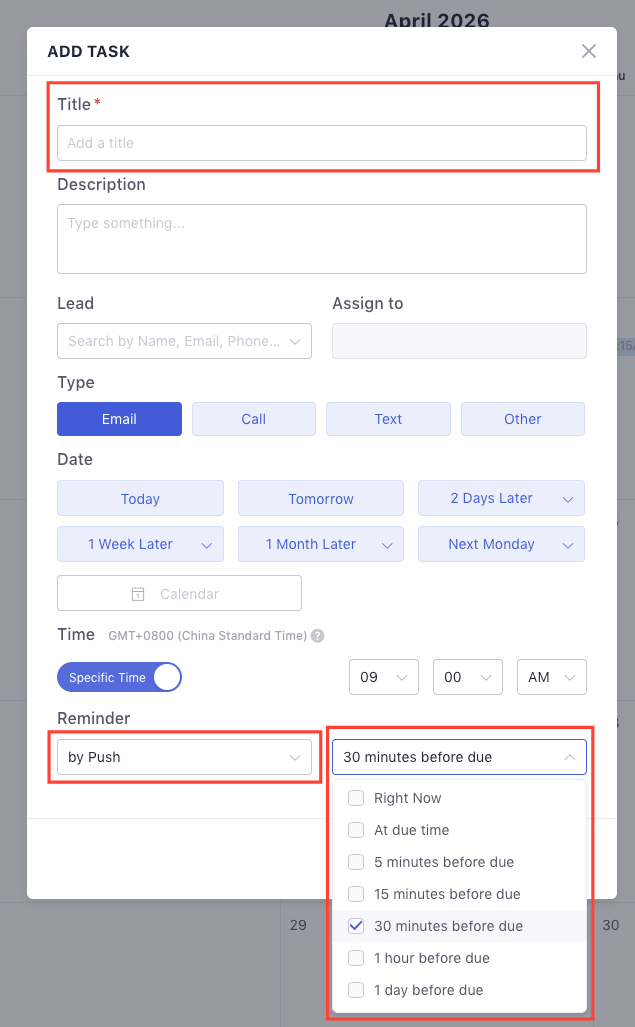The width and height of the screenshot is (635, 1027).
Task: Choose the Text task type
Action: [x=388, y=418]
